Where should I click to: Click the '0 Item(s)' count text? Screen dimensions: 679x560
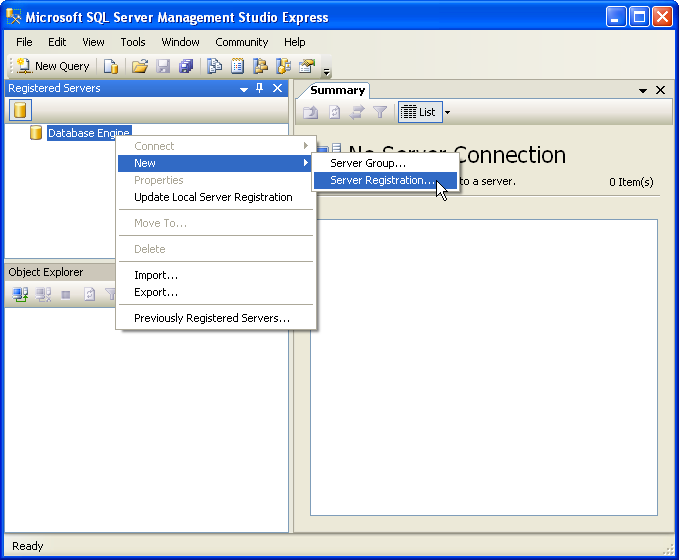[631, 182]
